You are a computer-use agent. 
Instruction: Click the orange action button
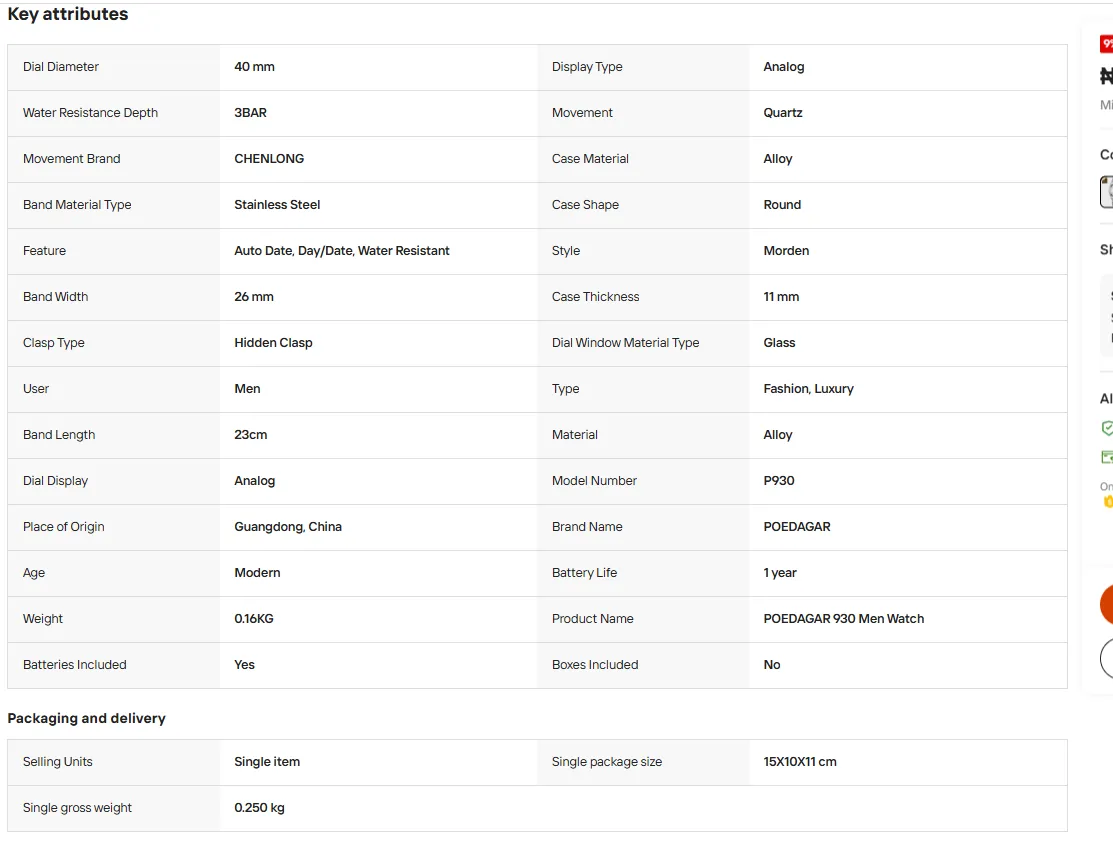point(1107,604)
